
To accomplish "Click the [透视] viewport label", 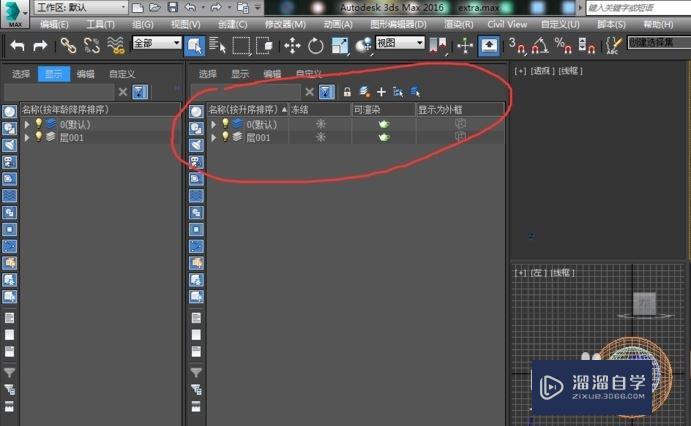I will 542,71.
